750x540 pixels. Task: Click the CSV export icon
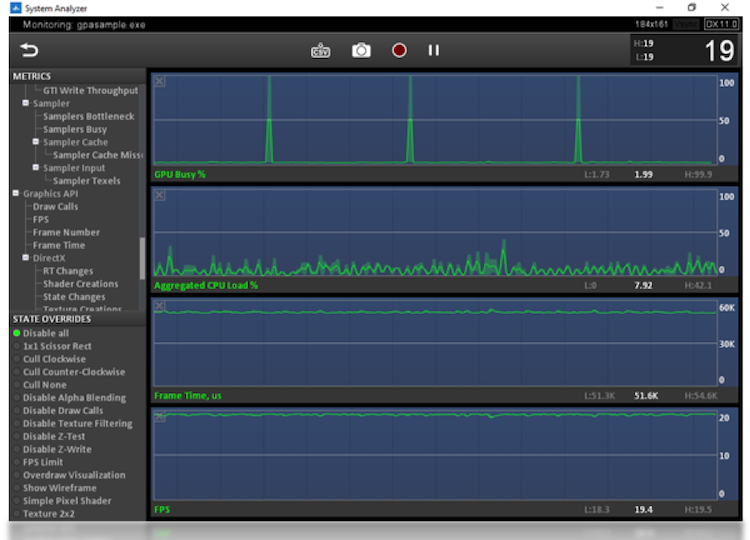(320, 50)
